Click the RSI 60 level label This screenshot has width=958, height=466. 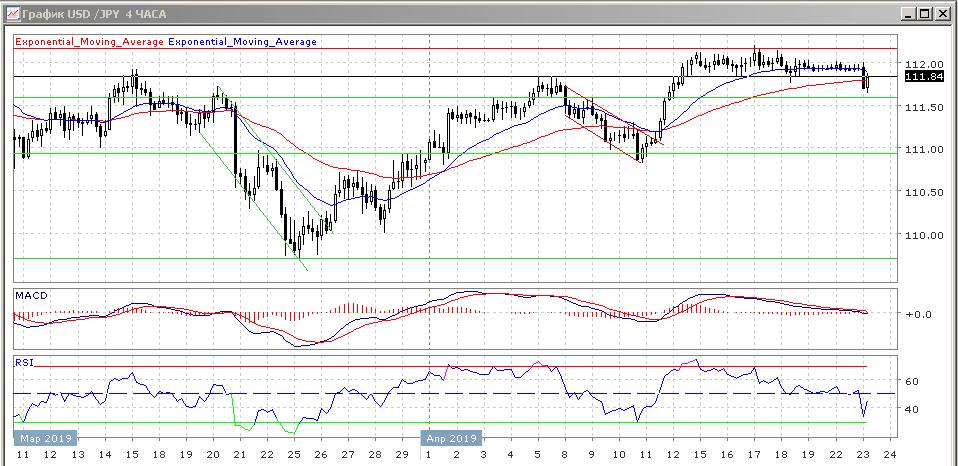tap(911, 381)
